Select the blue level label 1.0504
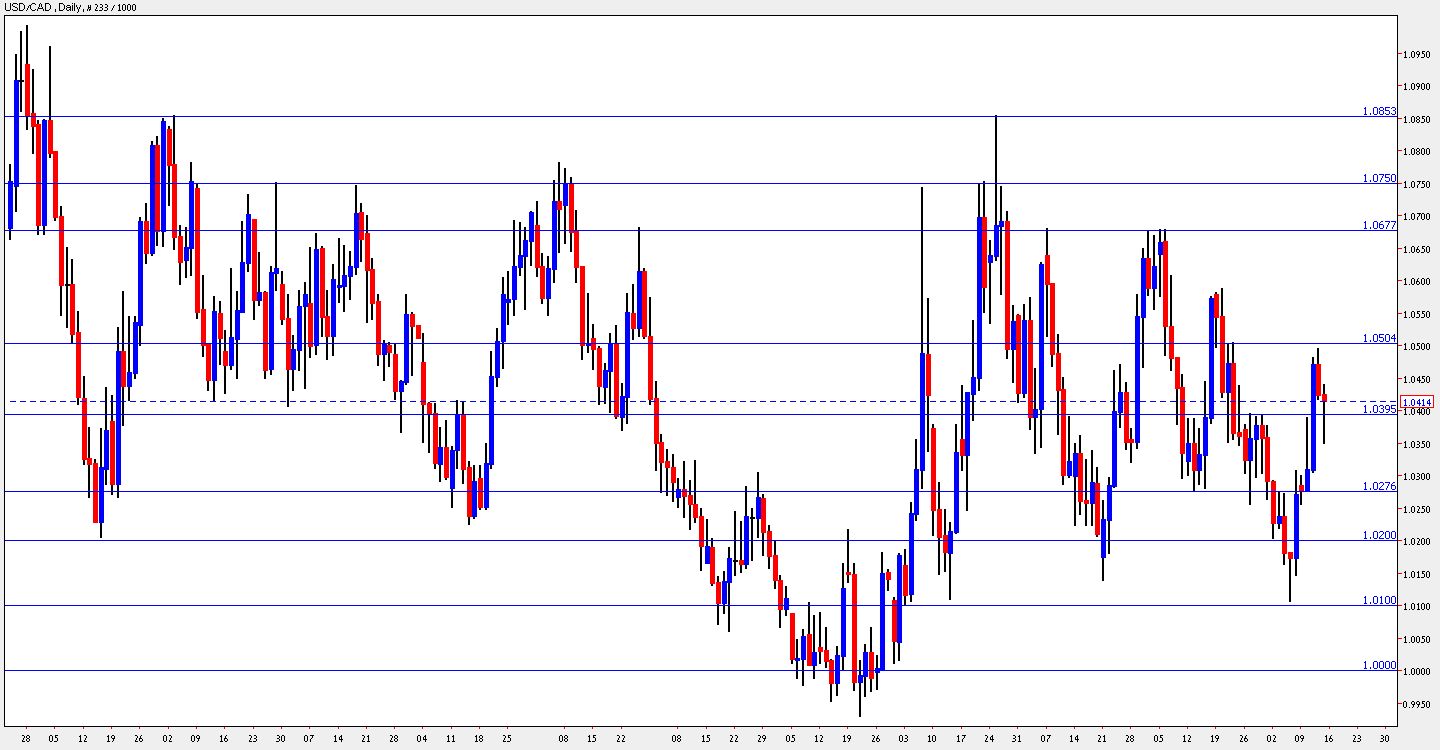Image resolution: width=1440 pixels, height=750 pixels. pos(1379,338)
